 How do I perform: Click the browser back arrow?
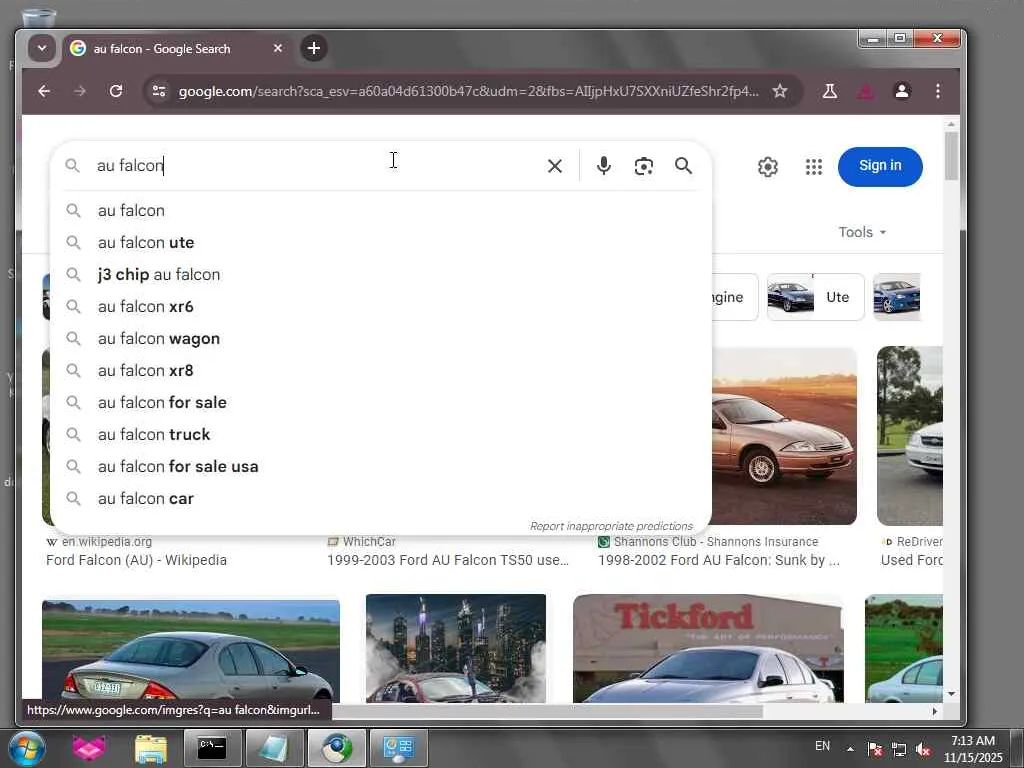pyautogui.click(x=44, y=91)
